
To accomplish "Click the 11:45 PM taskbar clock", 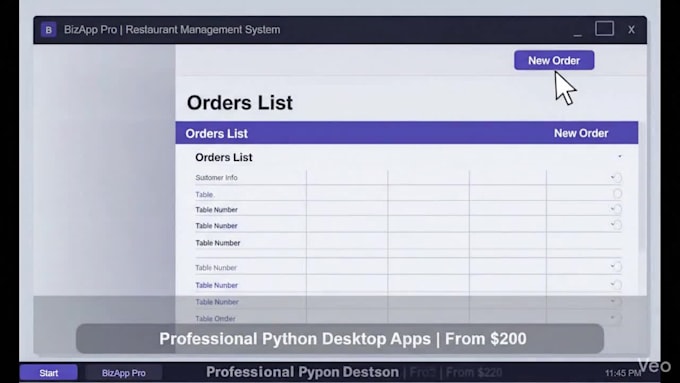I will 622,373.
